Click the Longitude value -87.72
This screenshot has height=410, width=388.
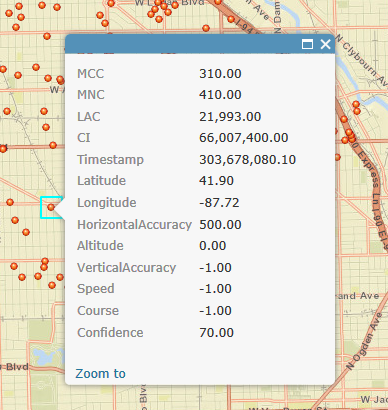pyautogui.click(x=219, y=203)
